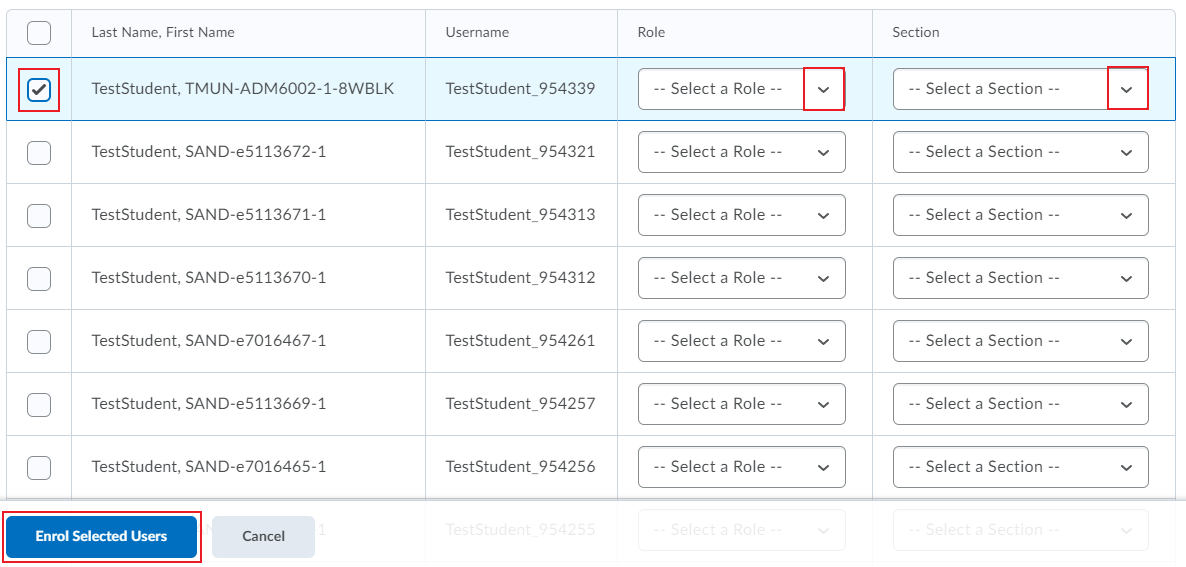The width and height of the screenshot is (1186, 567).
Task: Check the box for TestStudent_954261
Action: [x=39, y=342]
